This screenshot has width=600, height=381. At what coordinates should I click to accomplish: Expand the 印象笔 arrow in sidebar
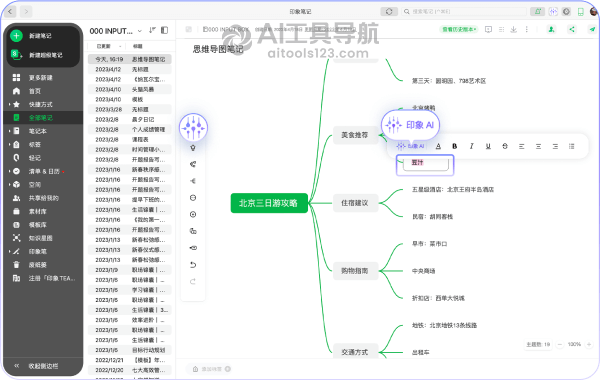(x=10, y=251)
